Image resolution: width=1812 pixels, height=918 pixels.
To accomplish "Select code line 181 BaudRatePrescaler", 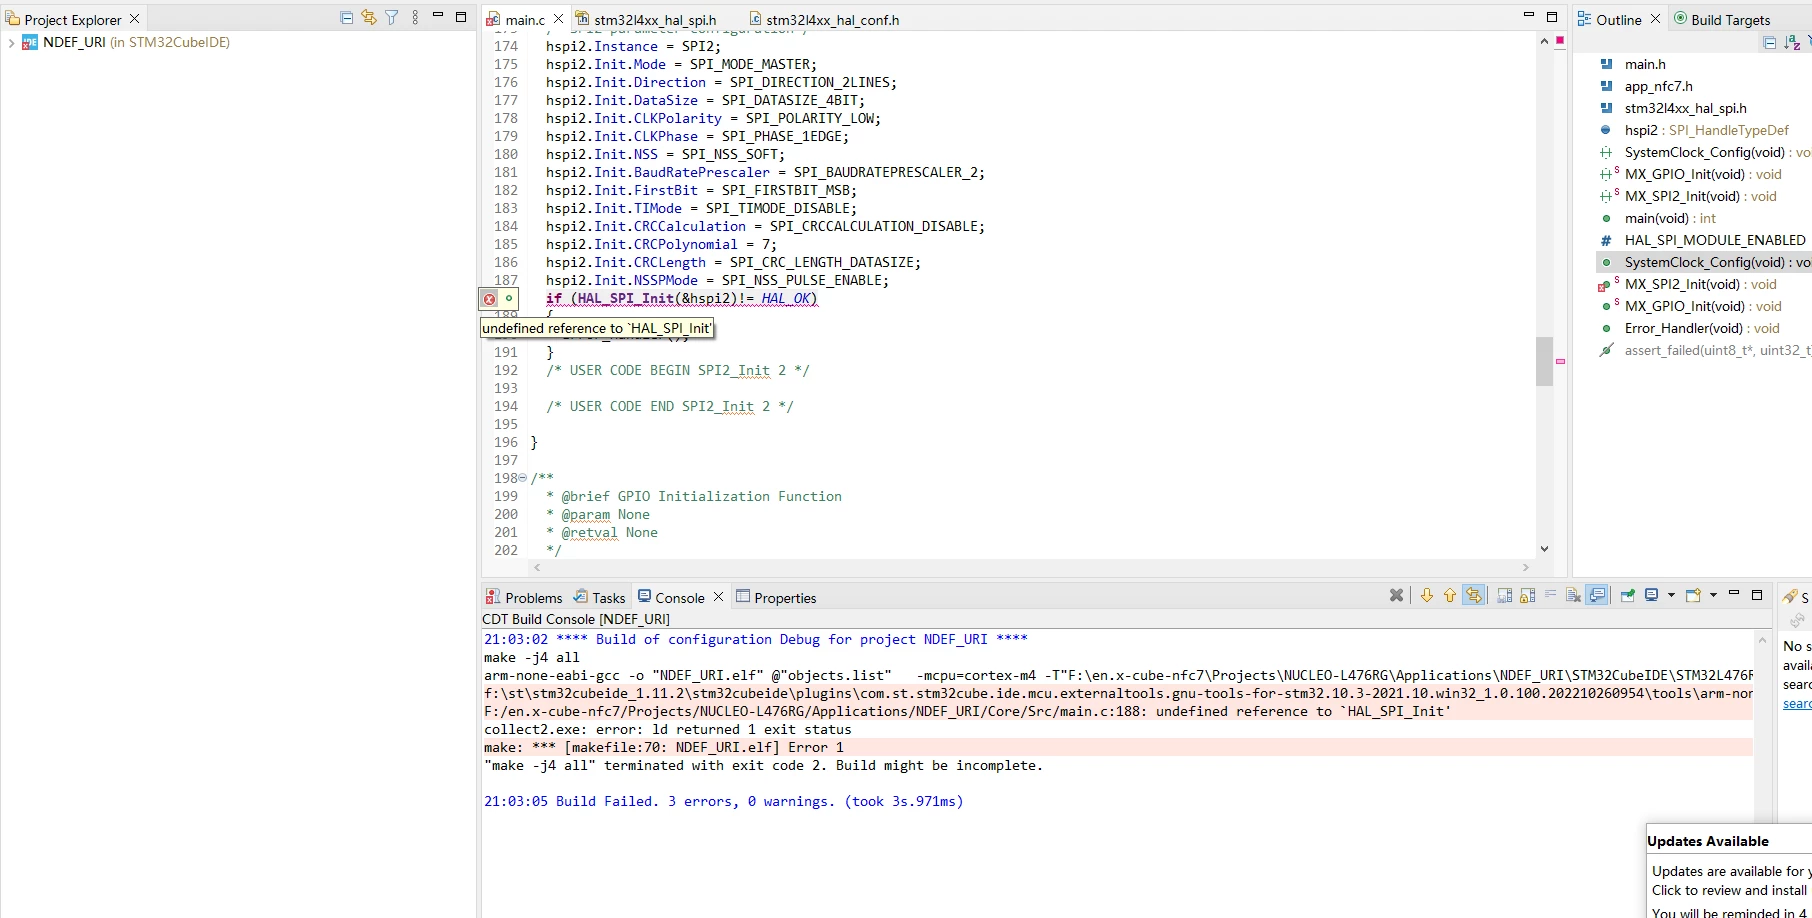I will [x=765, y=172].
